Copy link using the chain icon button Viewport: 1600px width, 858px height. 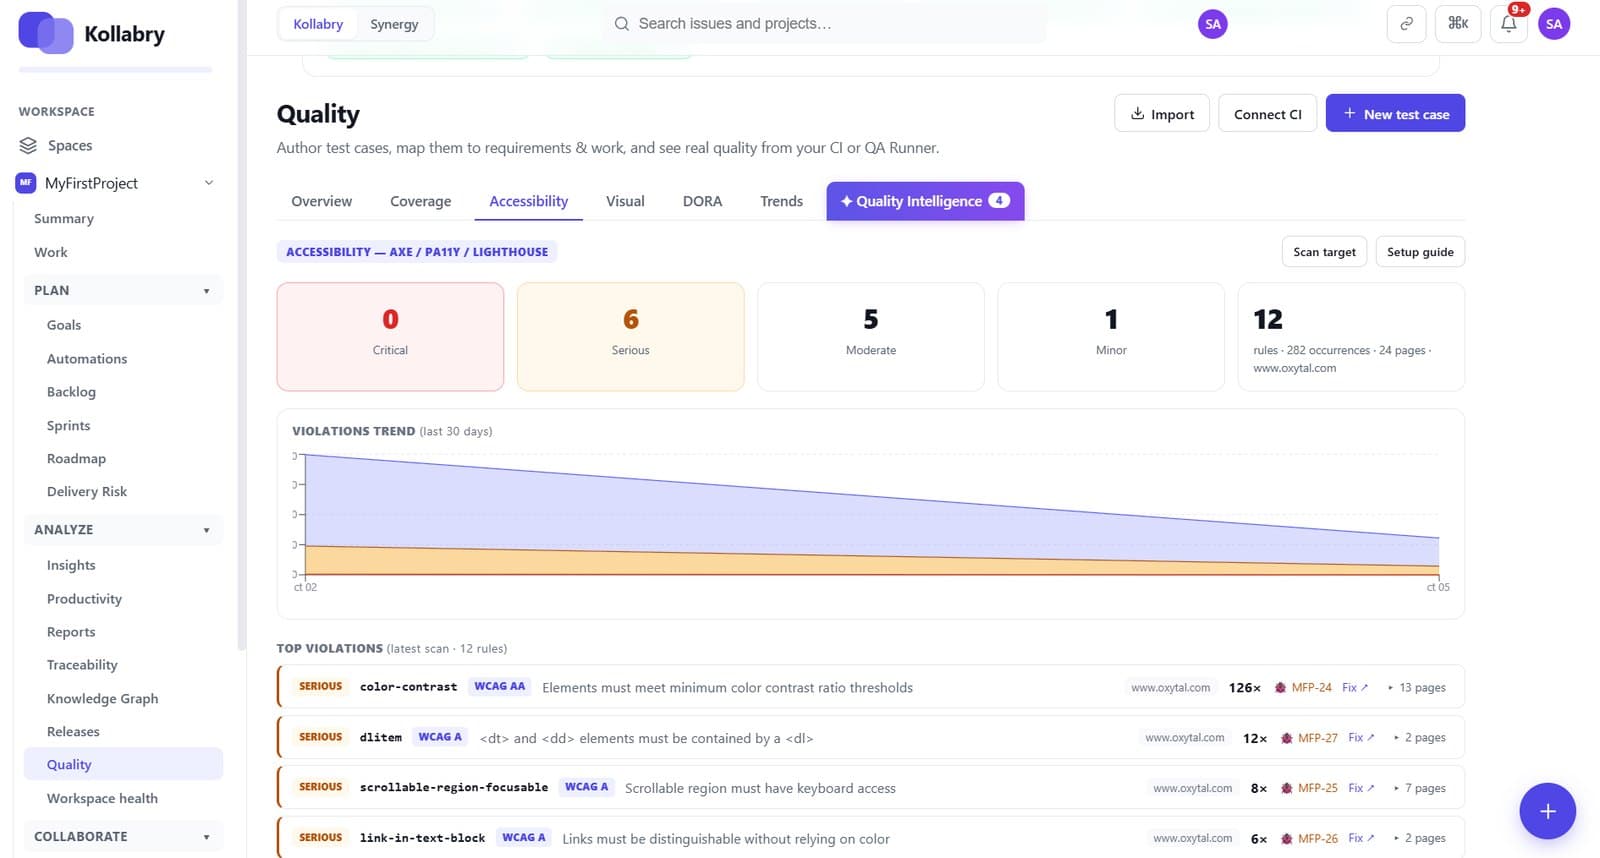point(1406,24)
